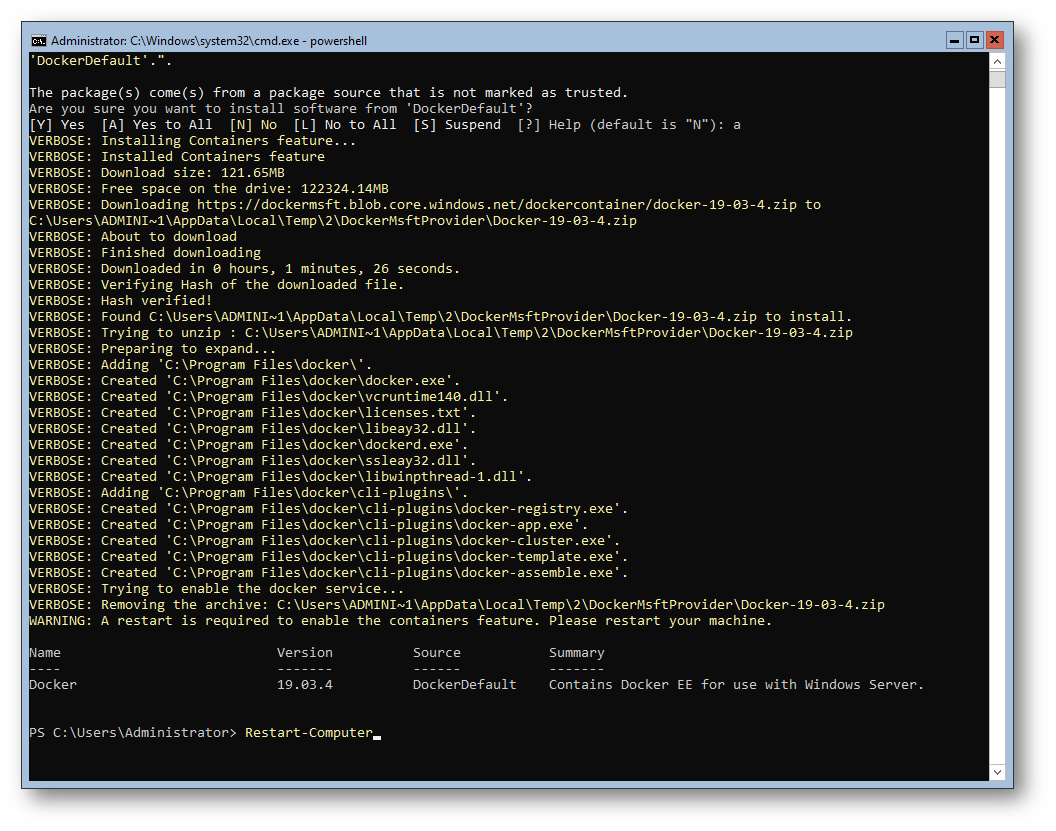Click the 'Free space on the drive' line
Screen dimensions: 1056x831
(x=209, y=189)
